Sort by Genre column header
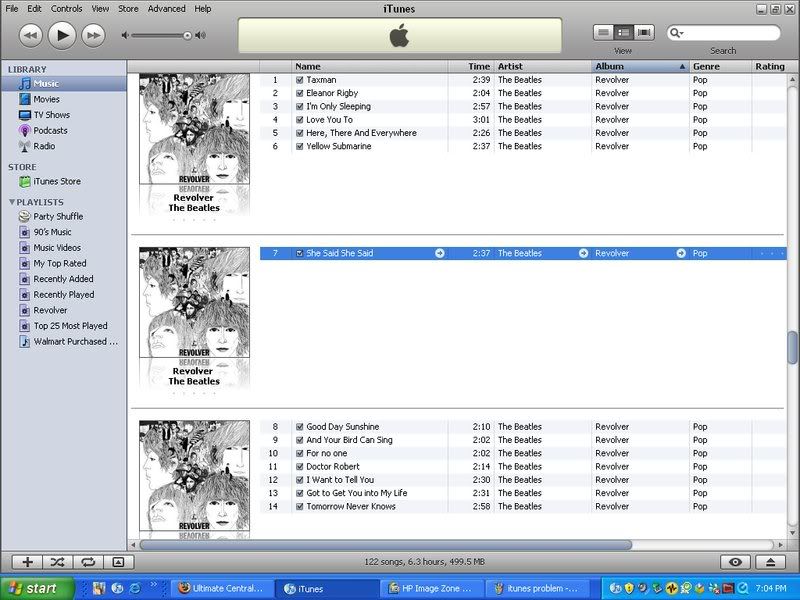 tap(720, 66)
